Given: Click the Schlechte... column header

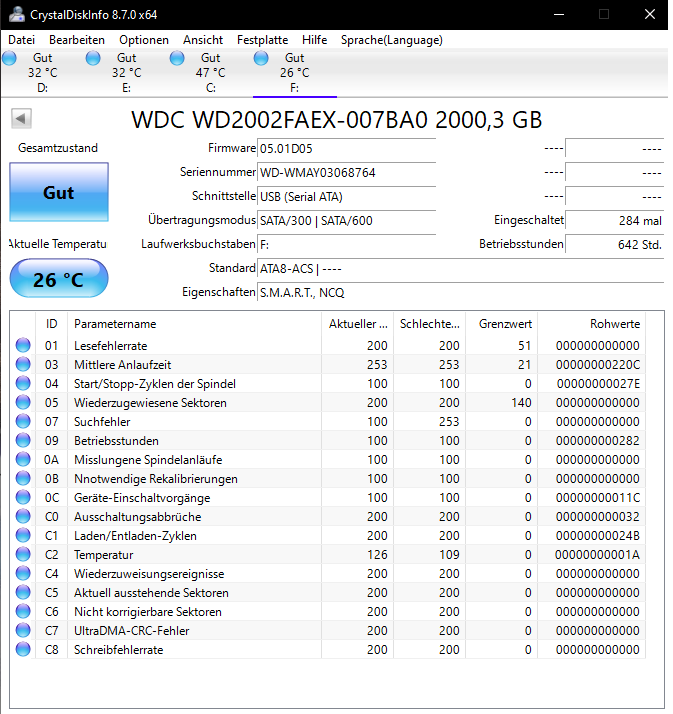Looking at the screenshot, I should [x=430, y=324].
